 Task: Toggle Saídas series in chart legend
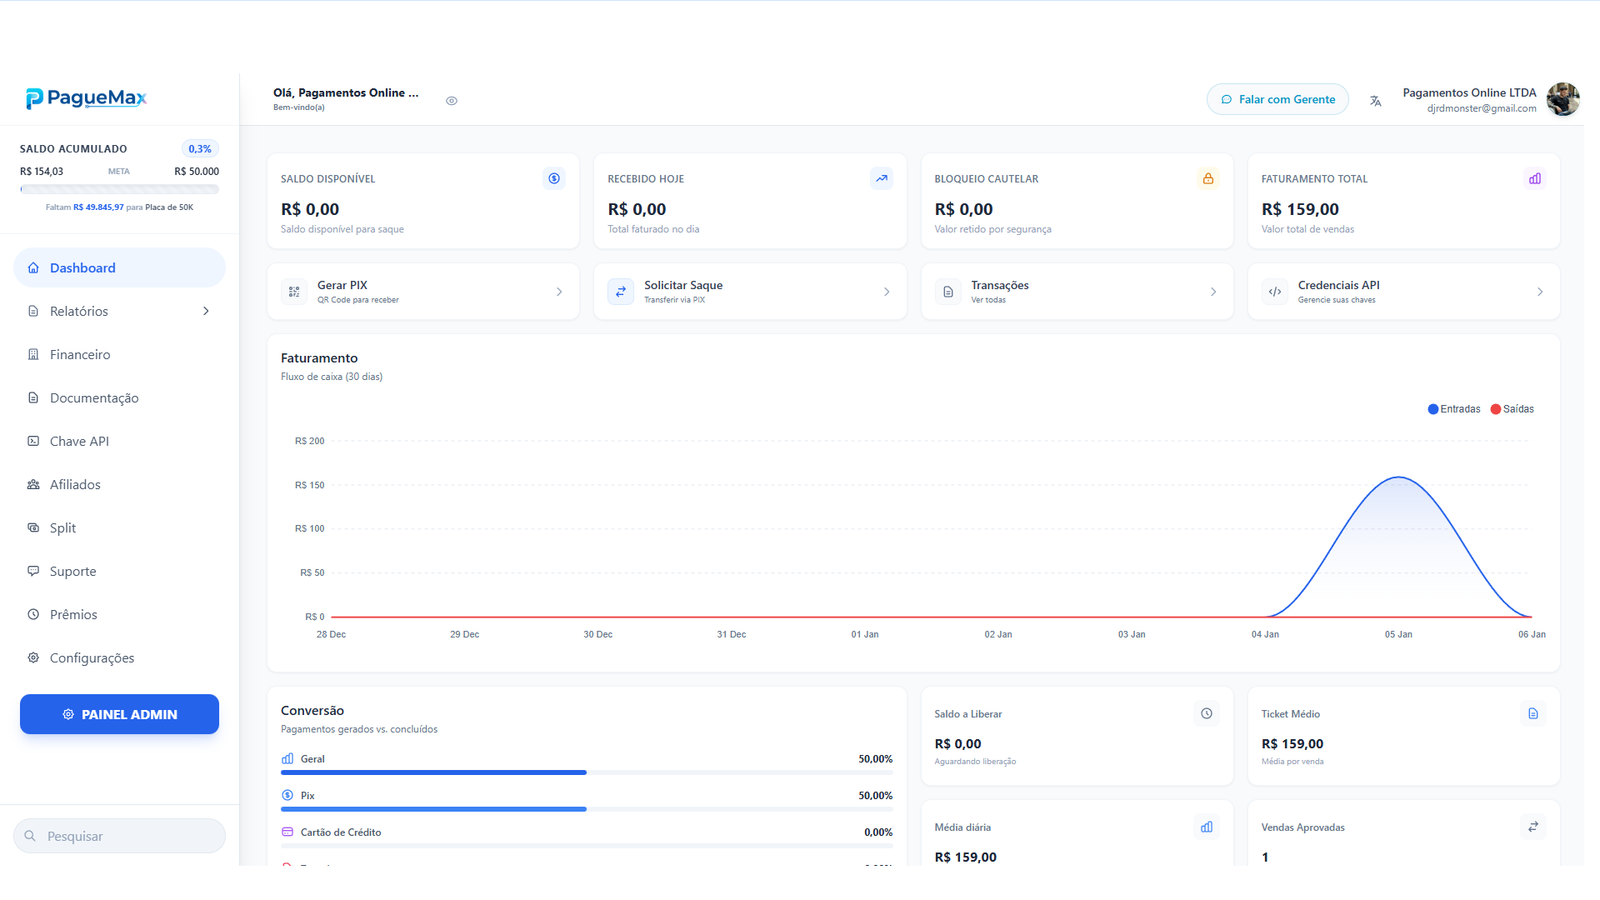pos(1512,409)
